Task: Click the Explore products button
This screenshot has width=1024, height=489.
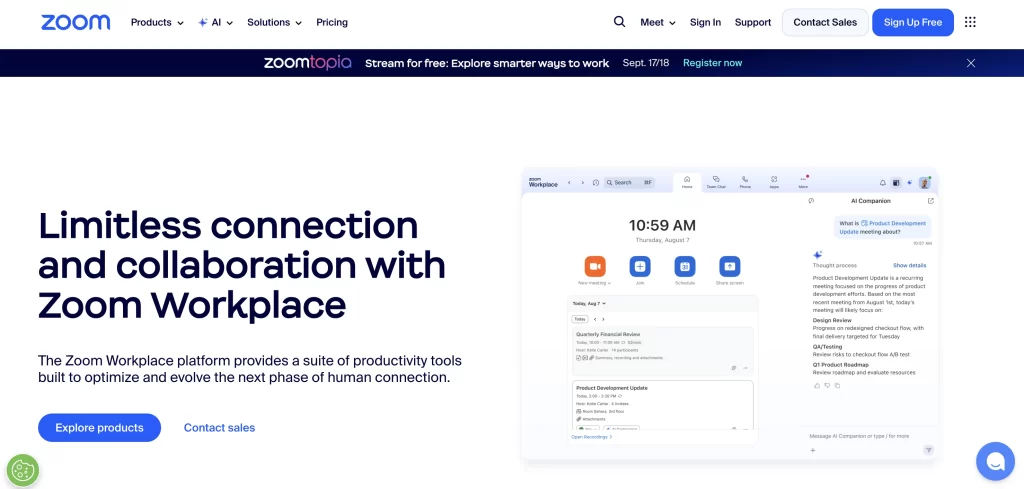Action: tap(99, 428)
